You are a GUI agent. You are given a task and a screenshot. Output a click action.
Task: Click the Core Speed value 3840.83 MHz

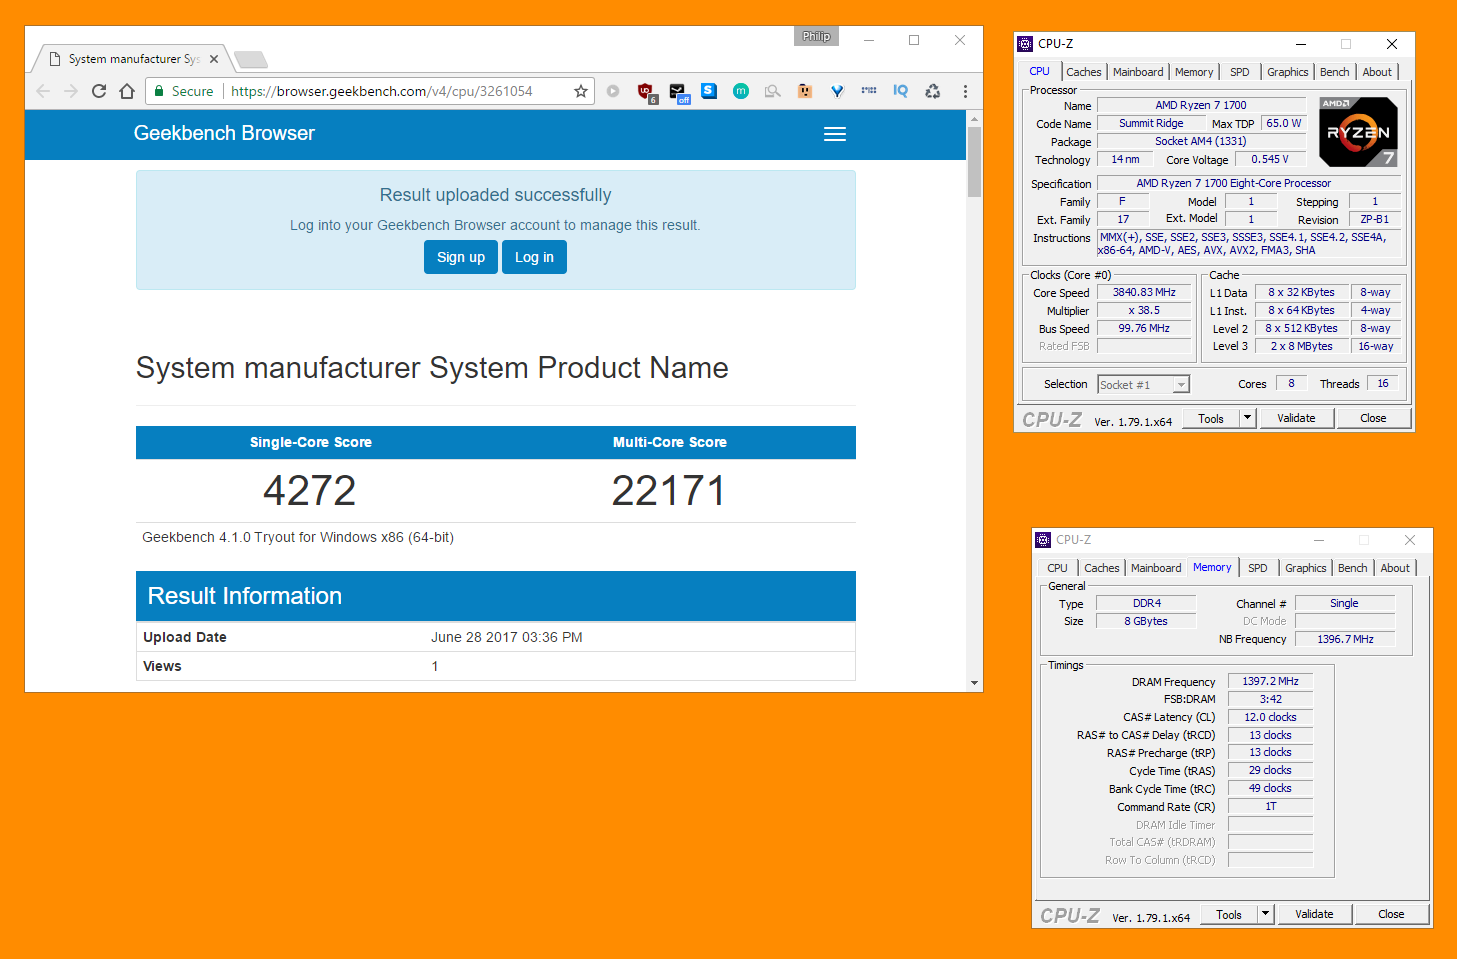1144,293
